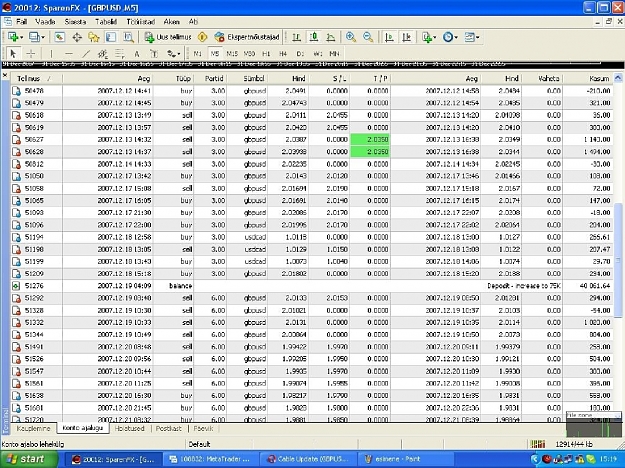Click the green T/P cell of order 50628
625x468 pixels.
(x=370, y=152)
